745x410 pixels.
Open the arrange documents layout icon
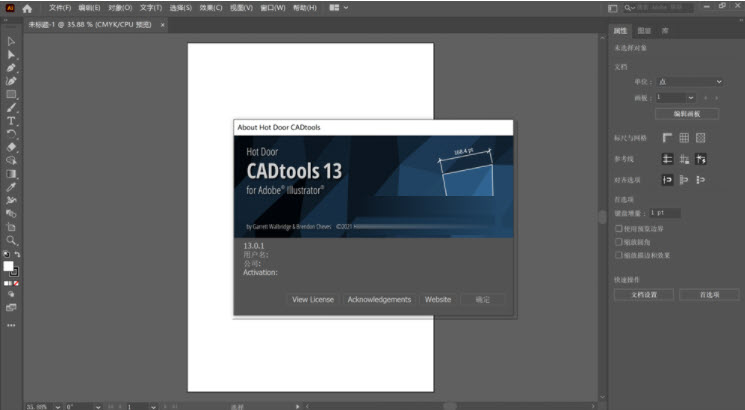[334, 8]
